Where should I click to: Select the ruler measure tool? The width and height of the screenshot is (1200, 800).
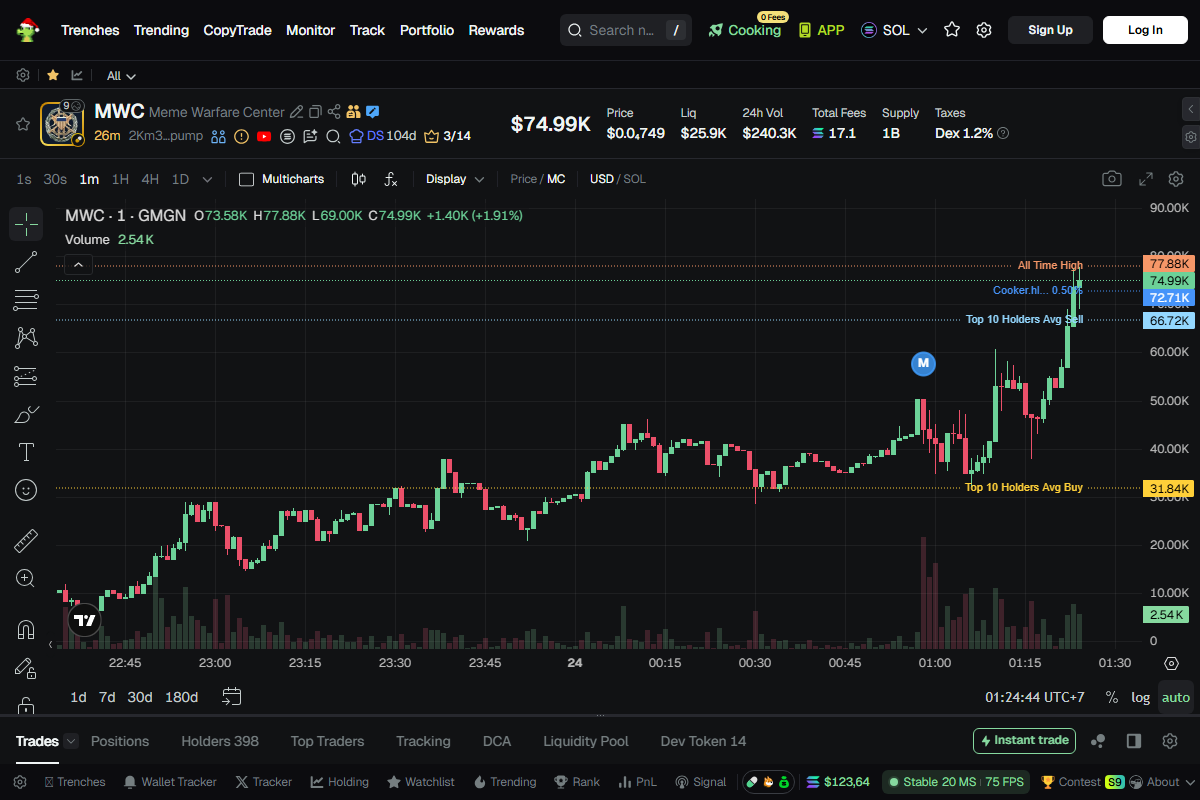point(26,541)
